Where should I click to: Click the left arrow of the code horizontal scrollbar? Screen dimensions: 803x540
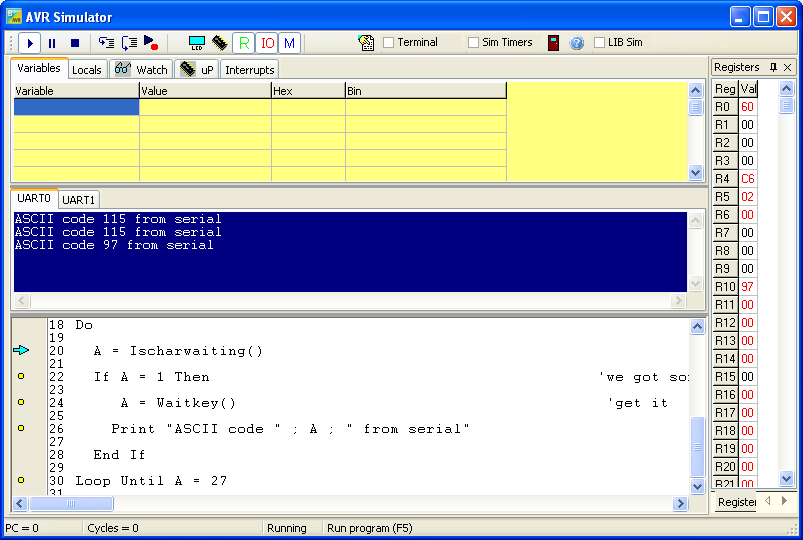(x=20, y=504)
